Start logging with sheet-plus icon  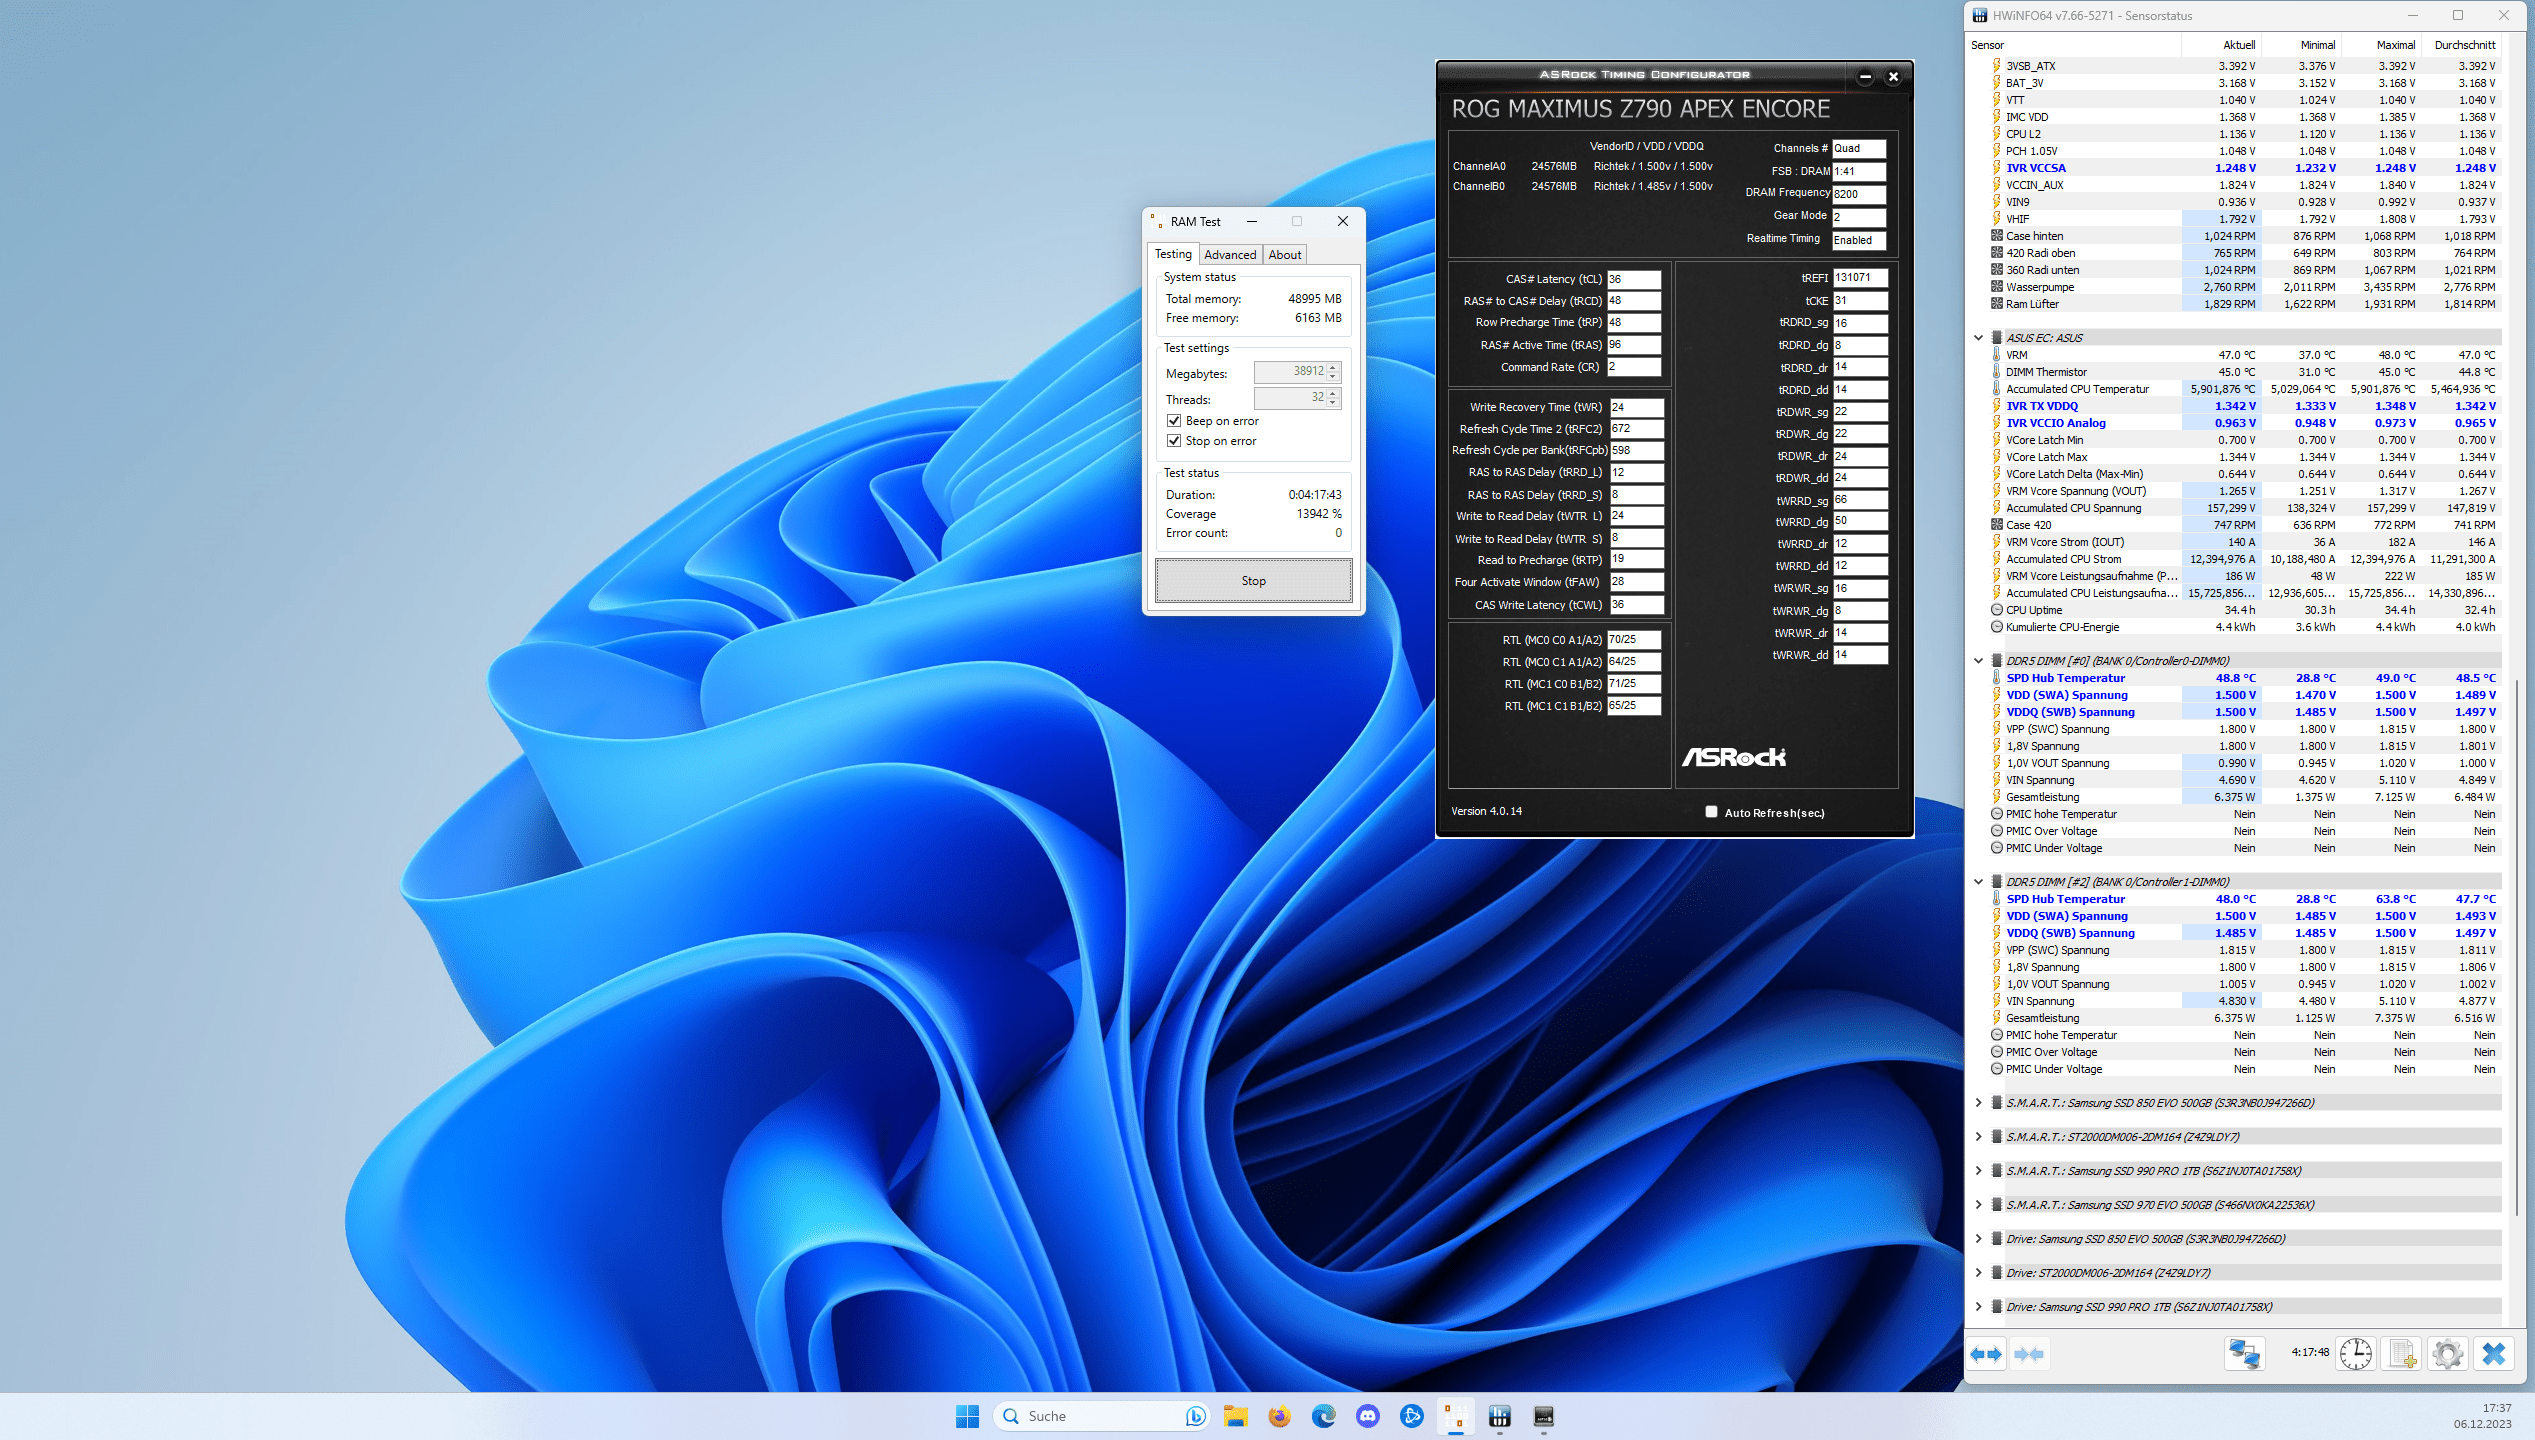pyautogui.click(x=2402, y=1354)
